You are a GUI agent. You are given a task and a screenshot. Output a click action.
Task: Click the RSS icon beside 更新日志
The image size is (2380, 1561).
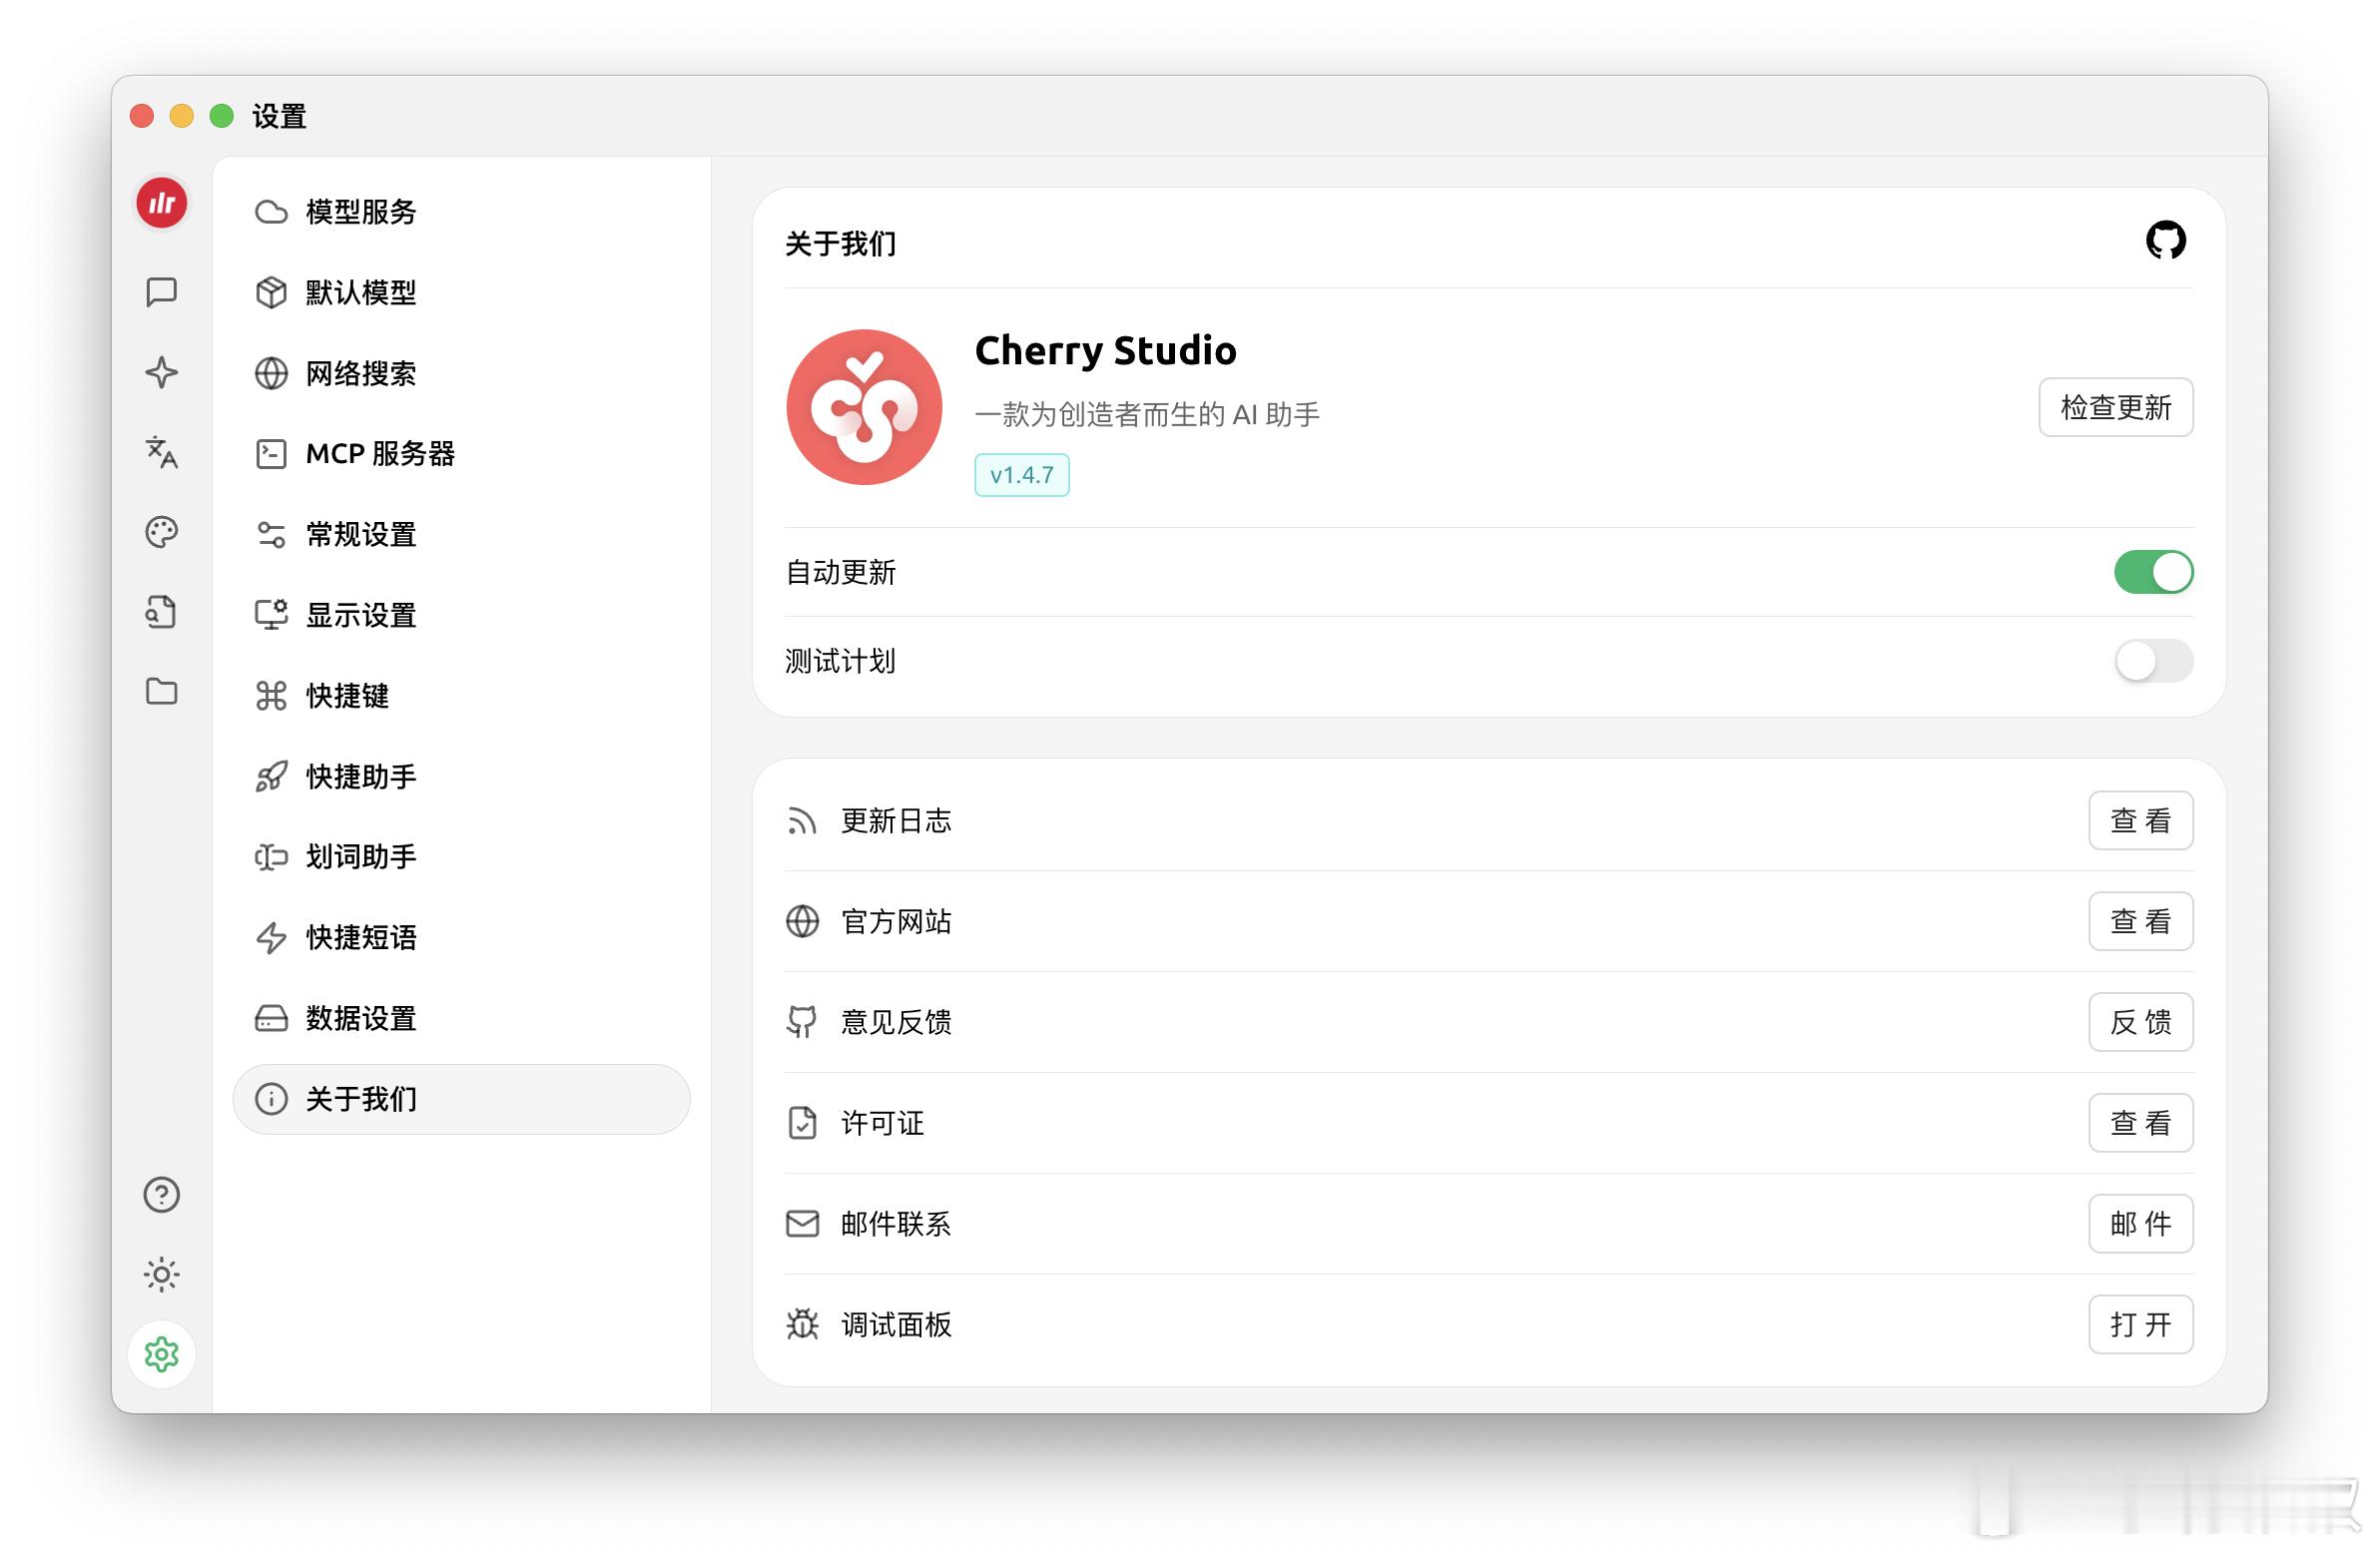click(x=802, y=821)
